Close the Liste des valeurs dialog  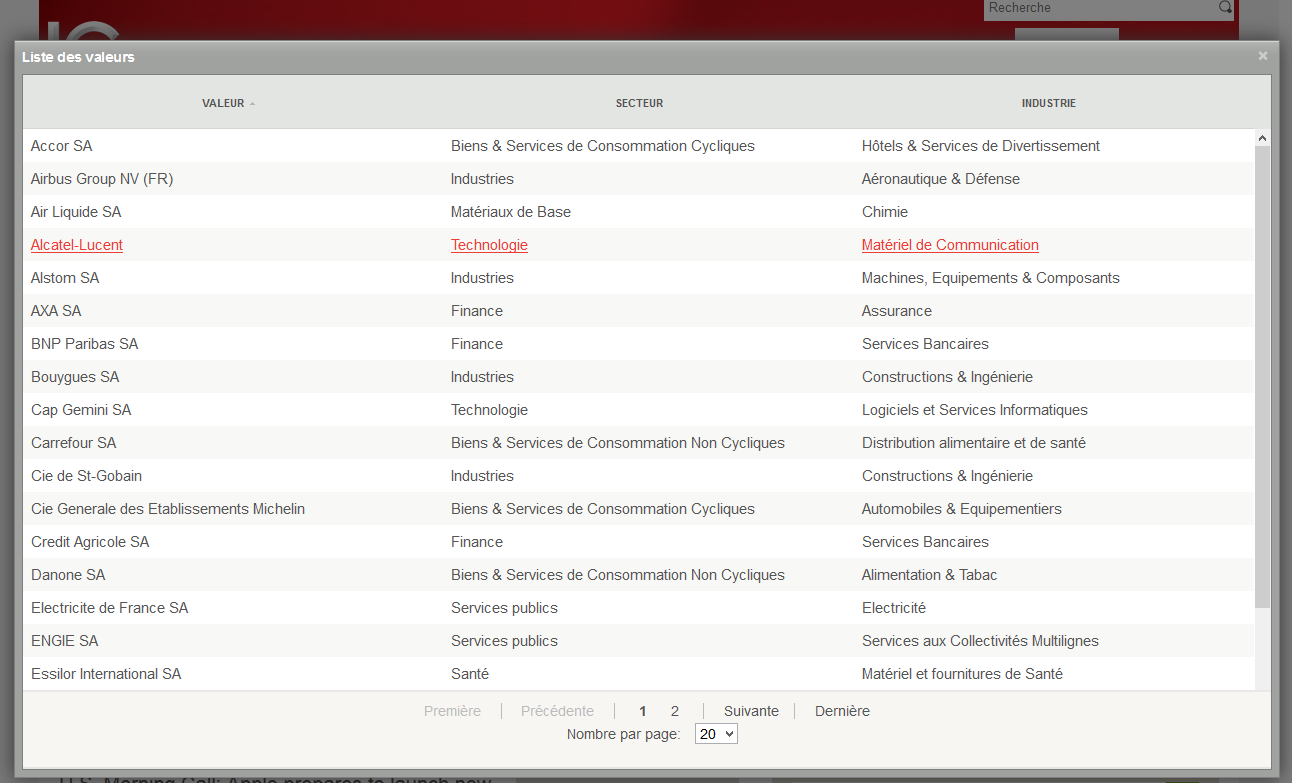click(x=1263, y=56)
